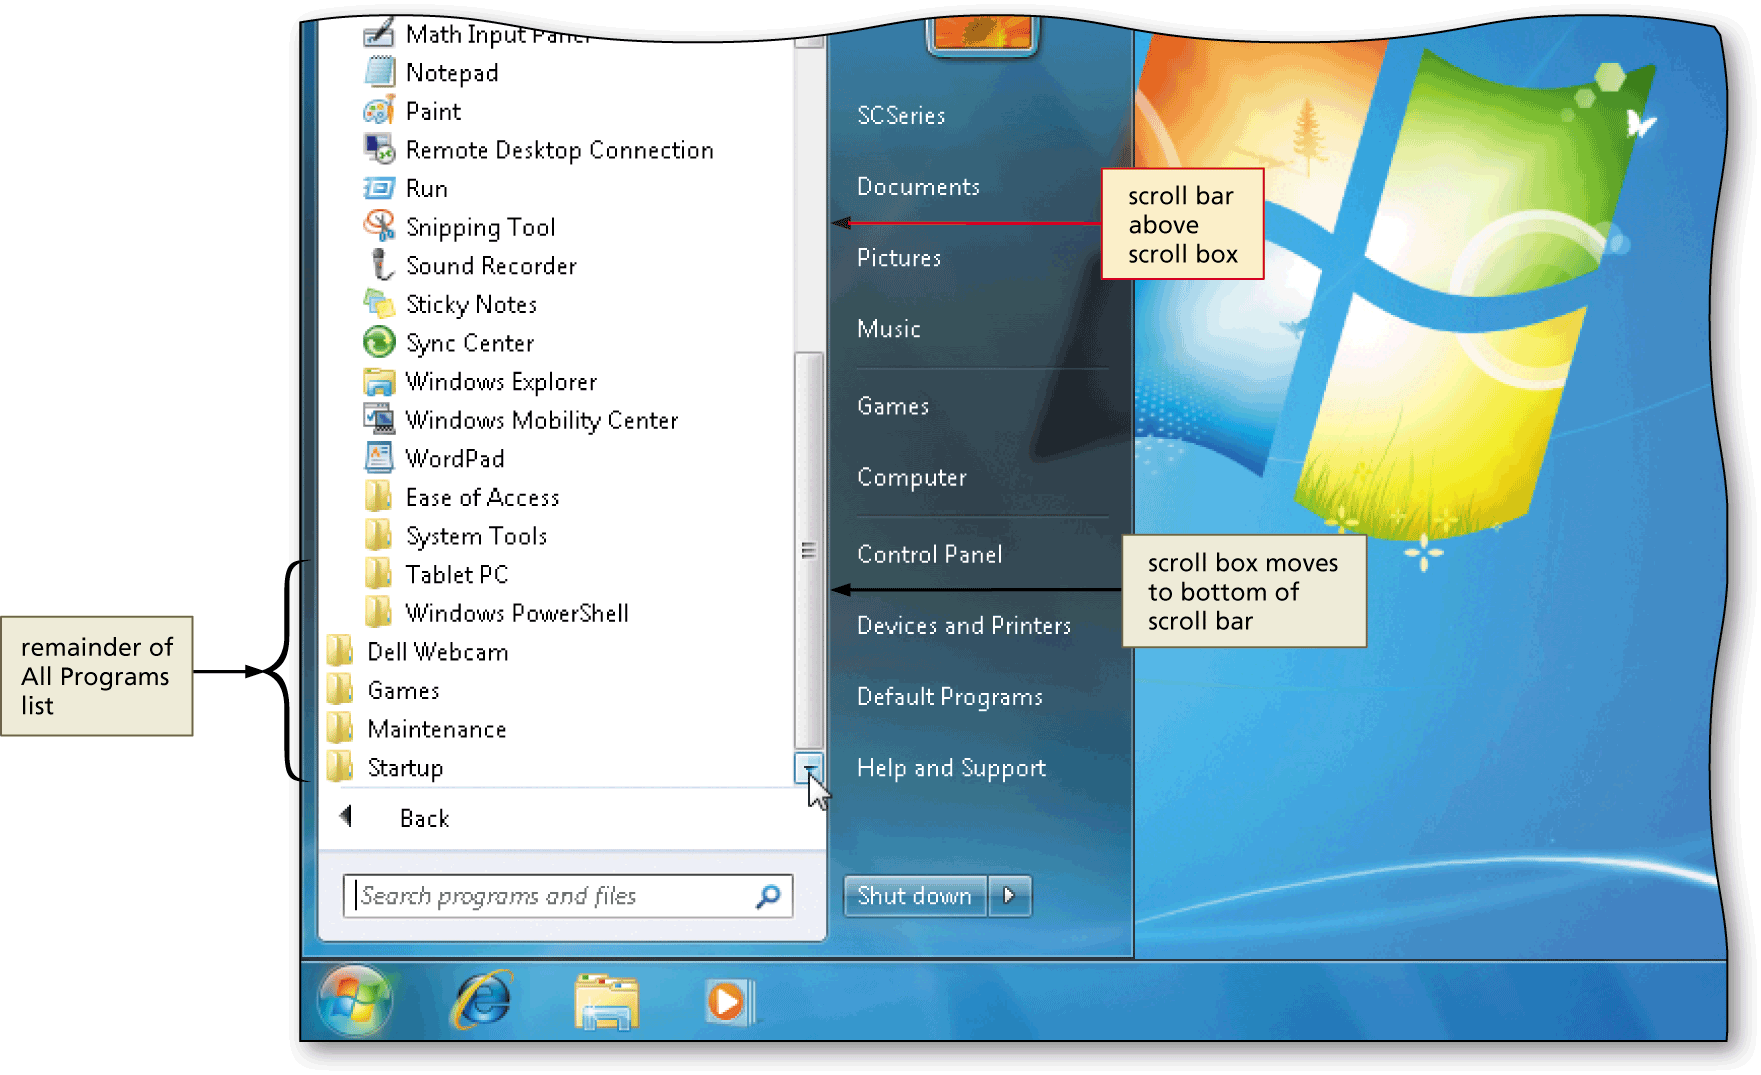Open Music from the right pane

click(889, 329)
